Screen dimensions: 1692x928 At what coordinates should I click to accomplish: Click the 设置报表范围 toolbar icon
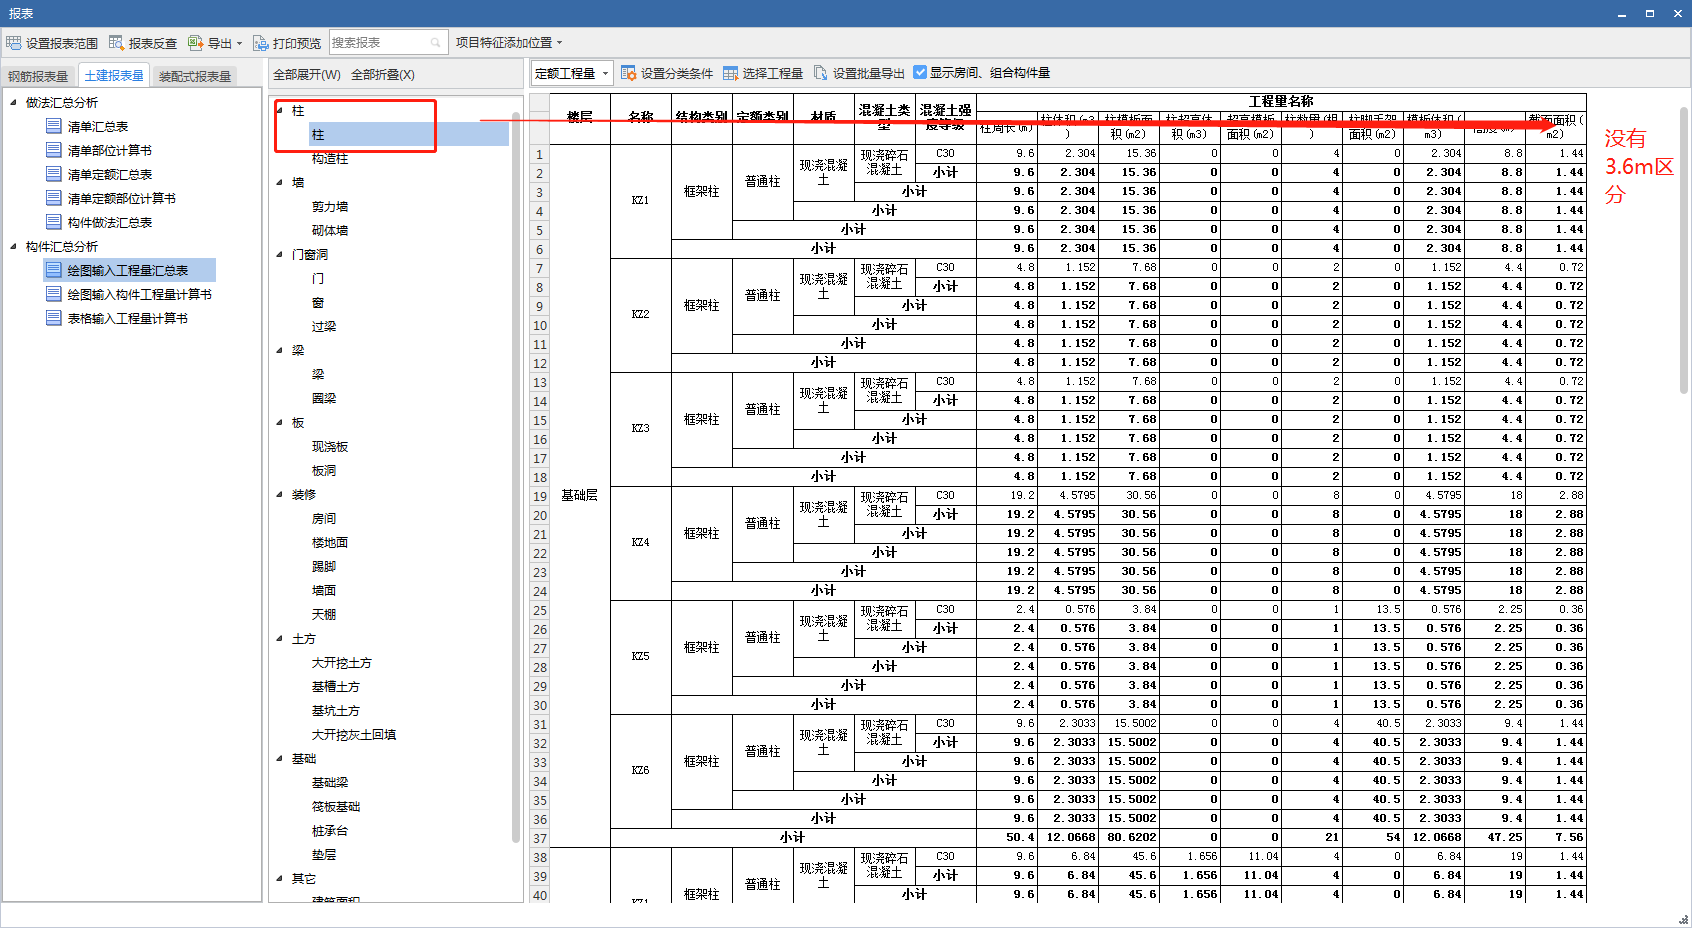14,43
